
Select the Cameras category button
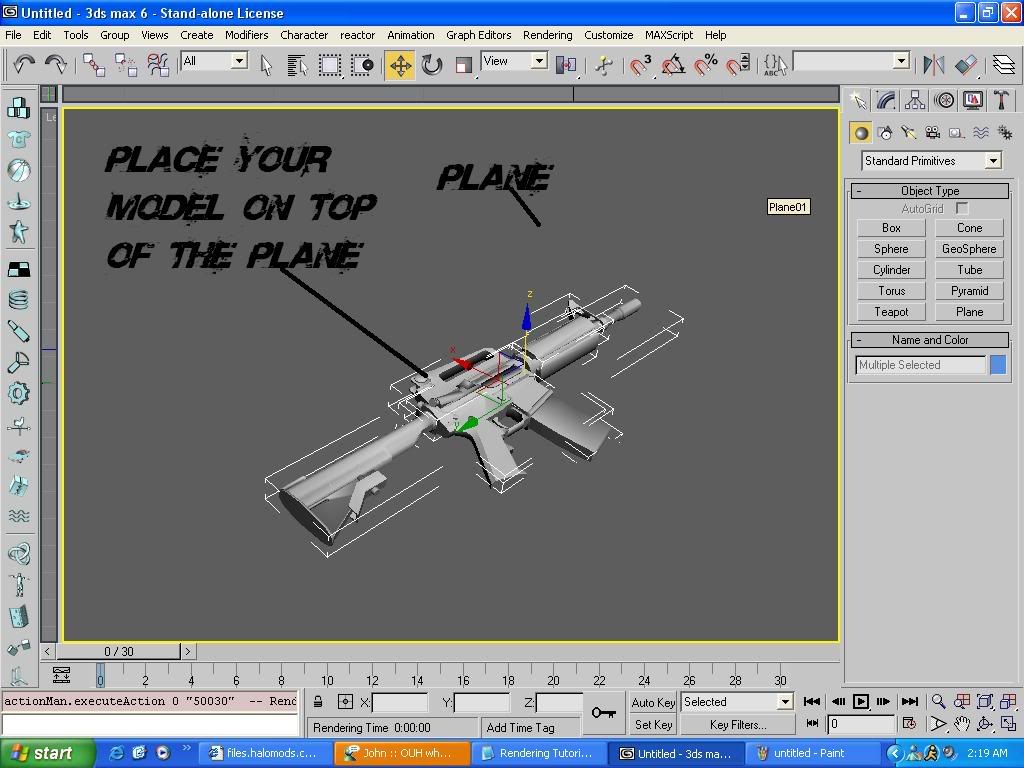[x=933, y=133]
